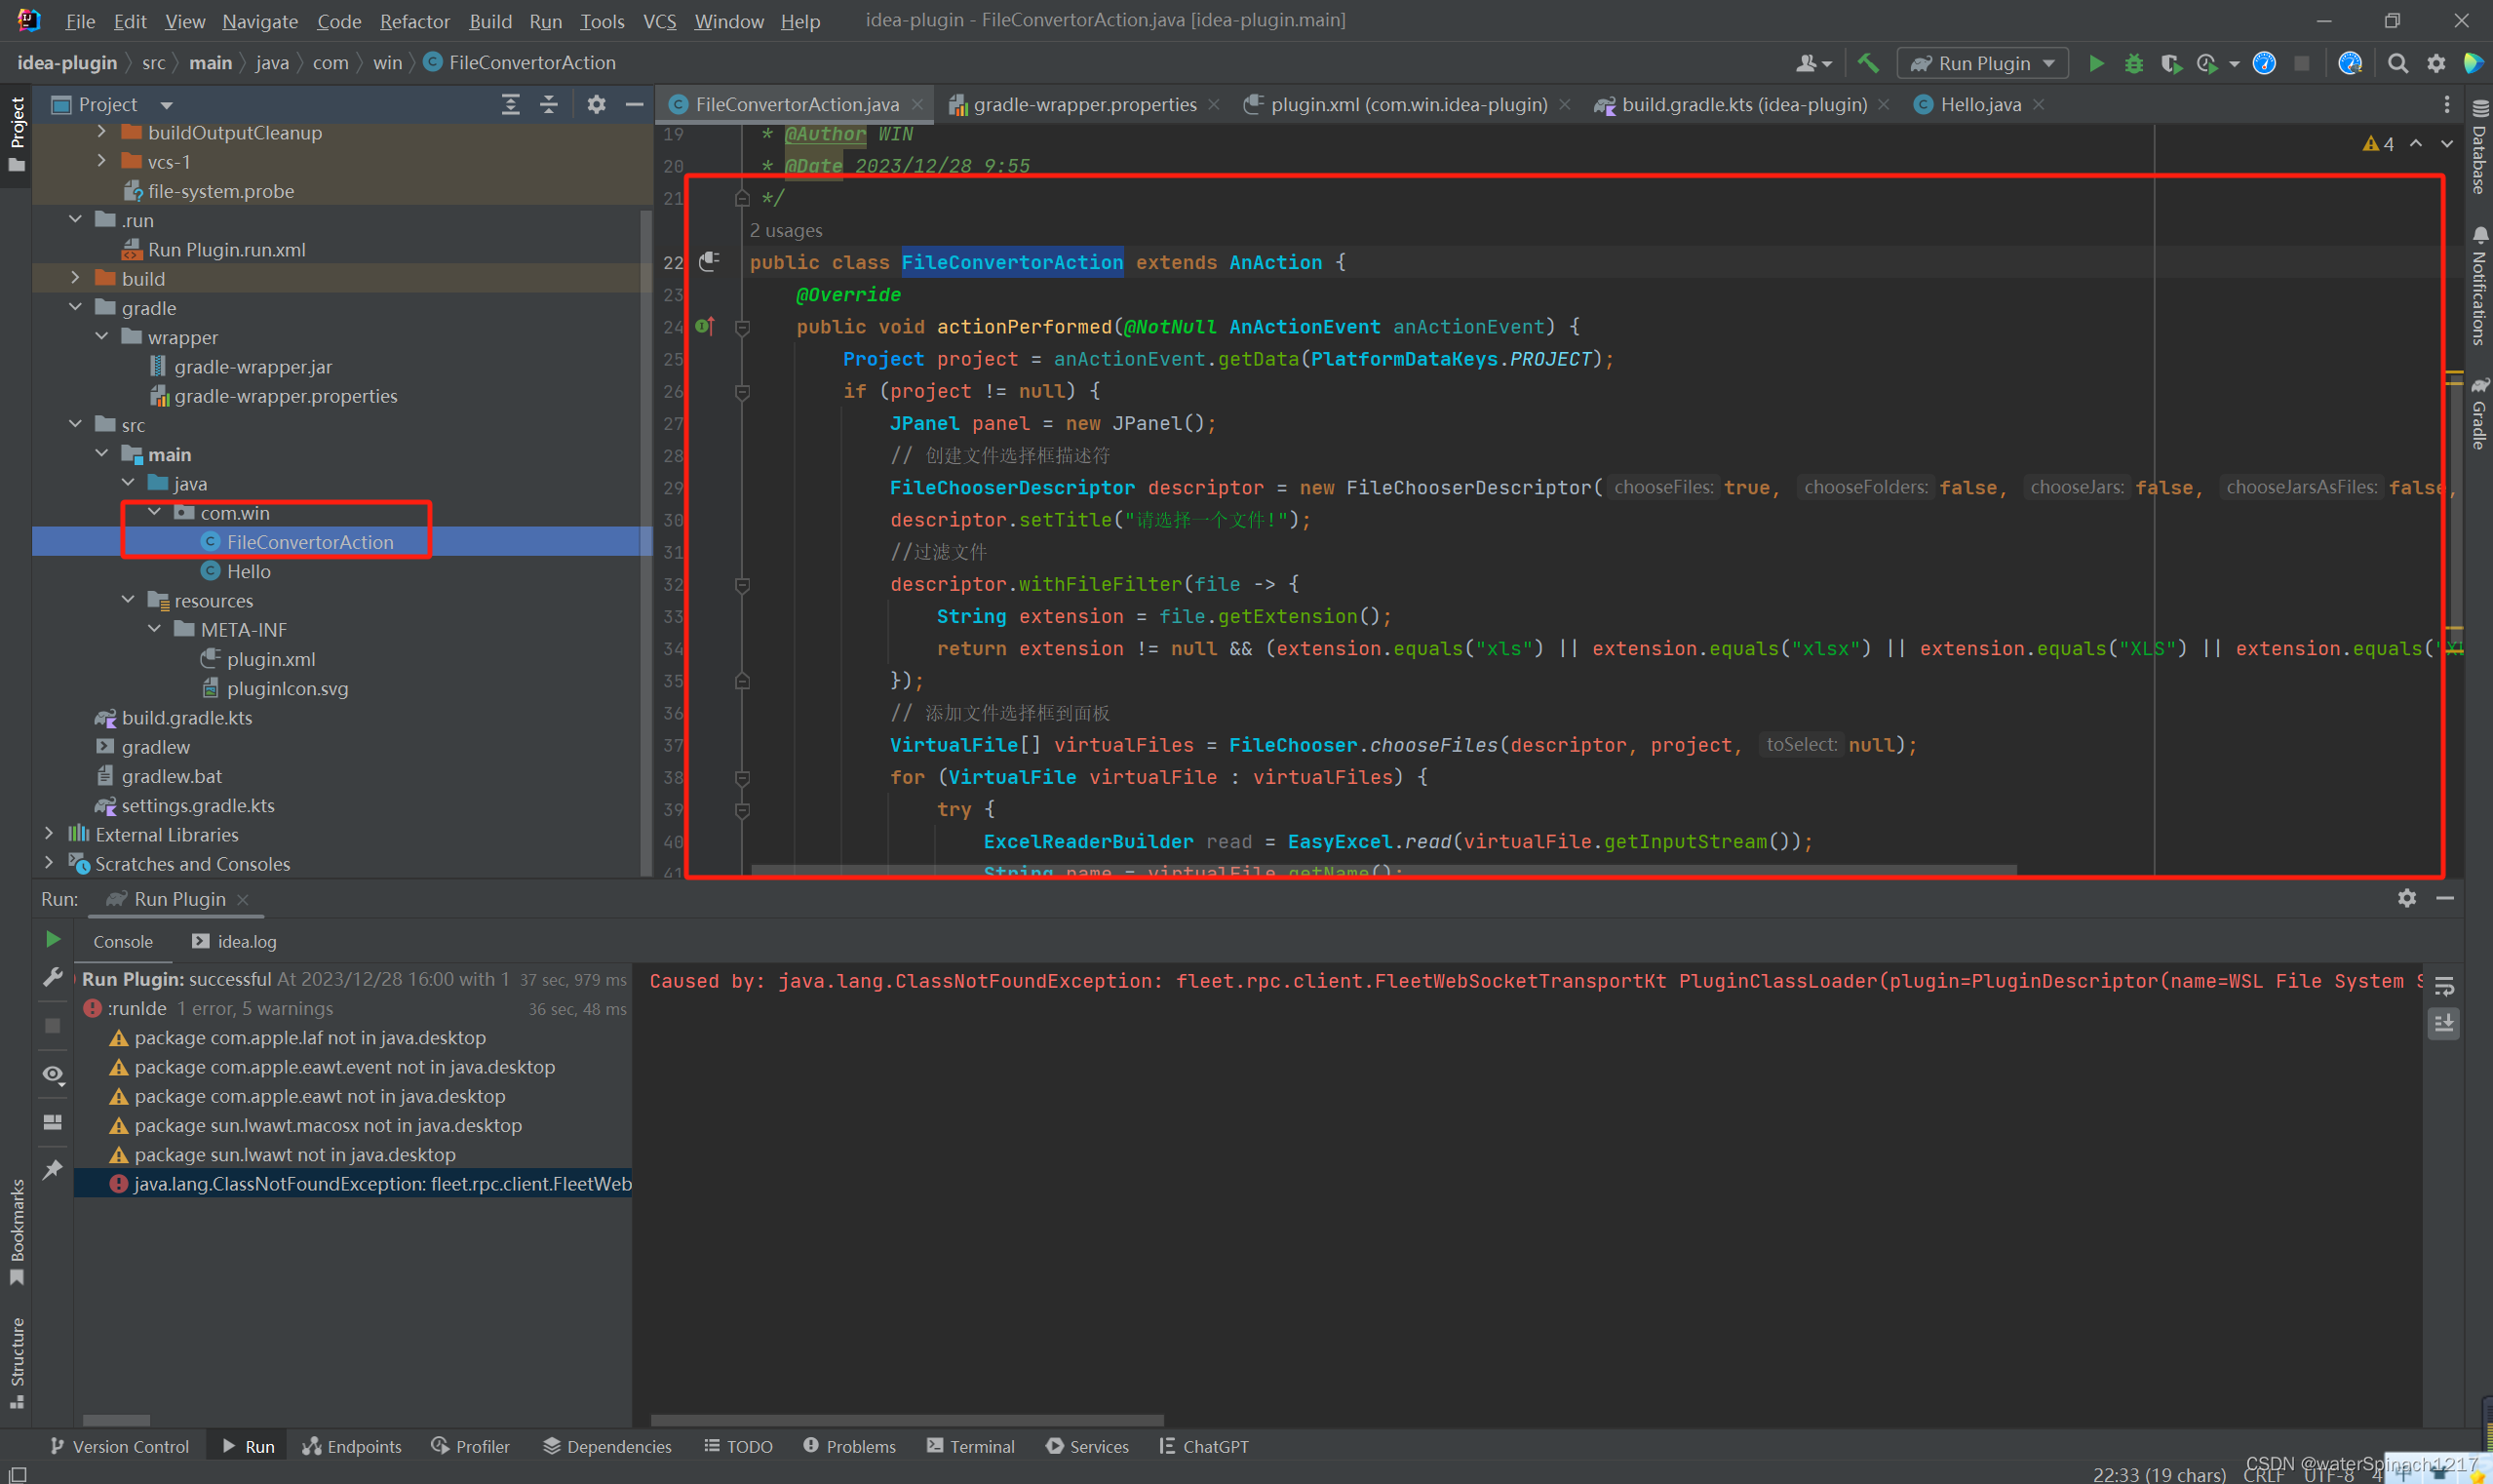Click Scroll to End icon in console
The width and height of the screenshot is (2493, 1484).
2443,1023
